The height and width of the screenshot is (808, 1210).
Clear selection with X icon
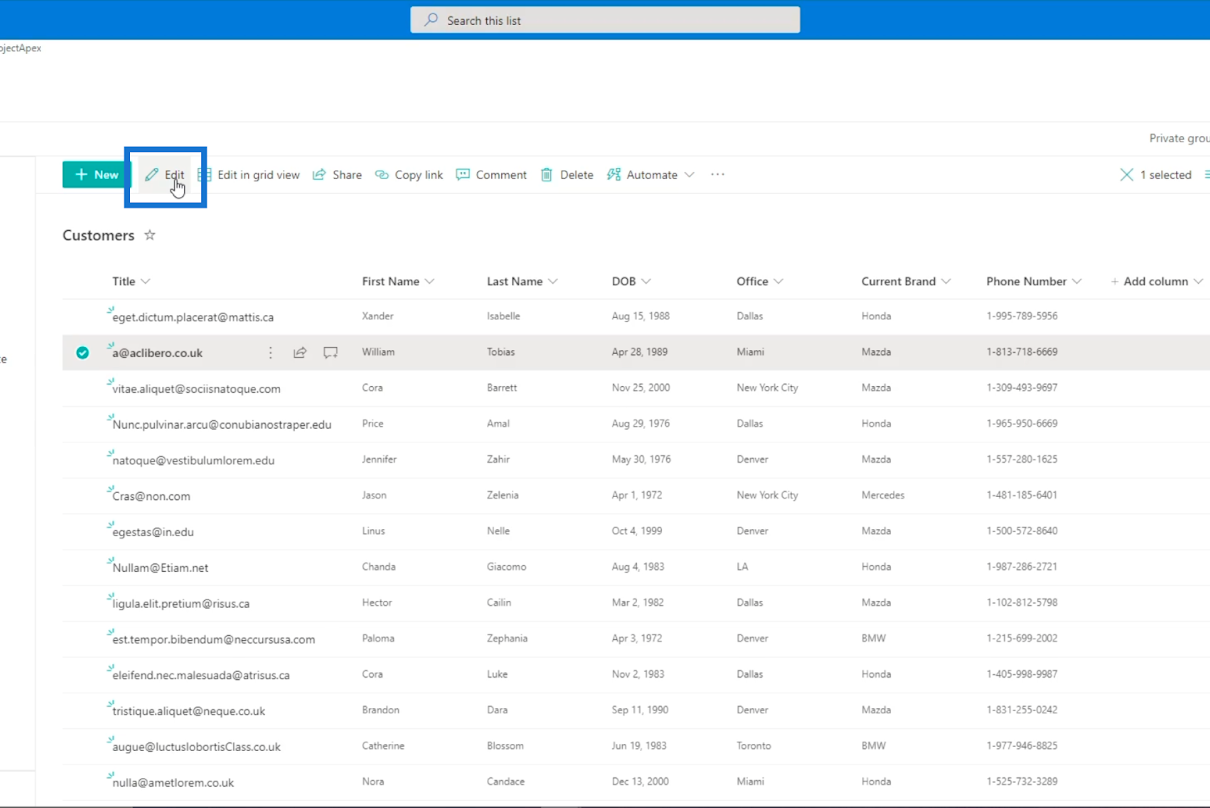pyautogui.click(x=1127, y=175)
